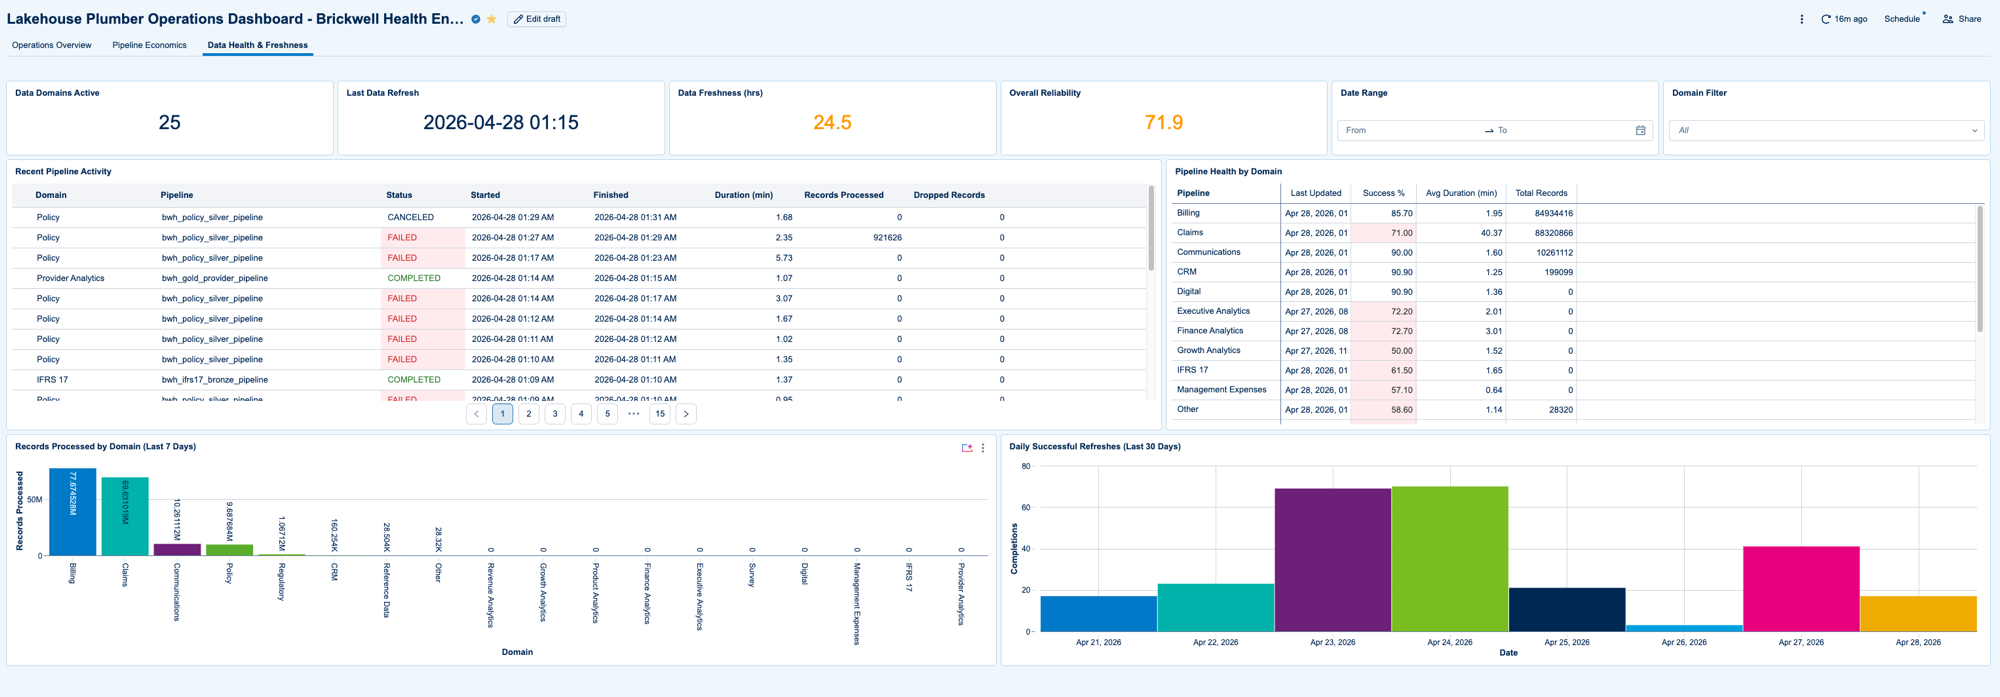2000x697 pixels.
Task: Click Overall Reliability value 71.9
Action: [x=1164, y=123]
